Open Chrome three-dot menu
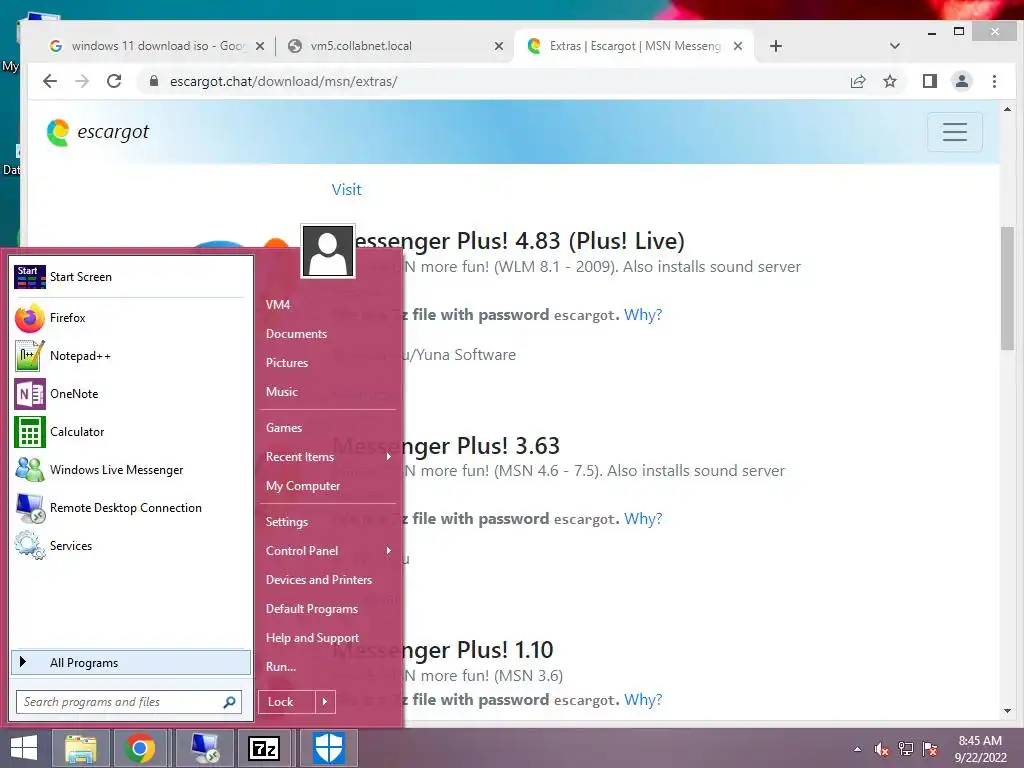The image size is (1024, 768). [x=994, y=81]
